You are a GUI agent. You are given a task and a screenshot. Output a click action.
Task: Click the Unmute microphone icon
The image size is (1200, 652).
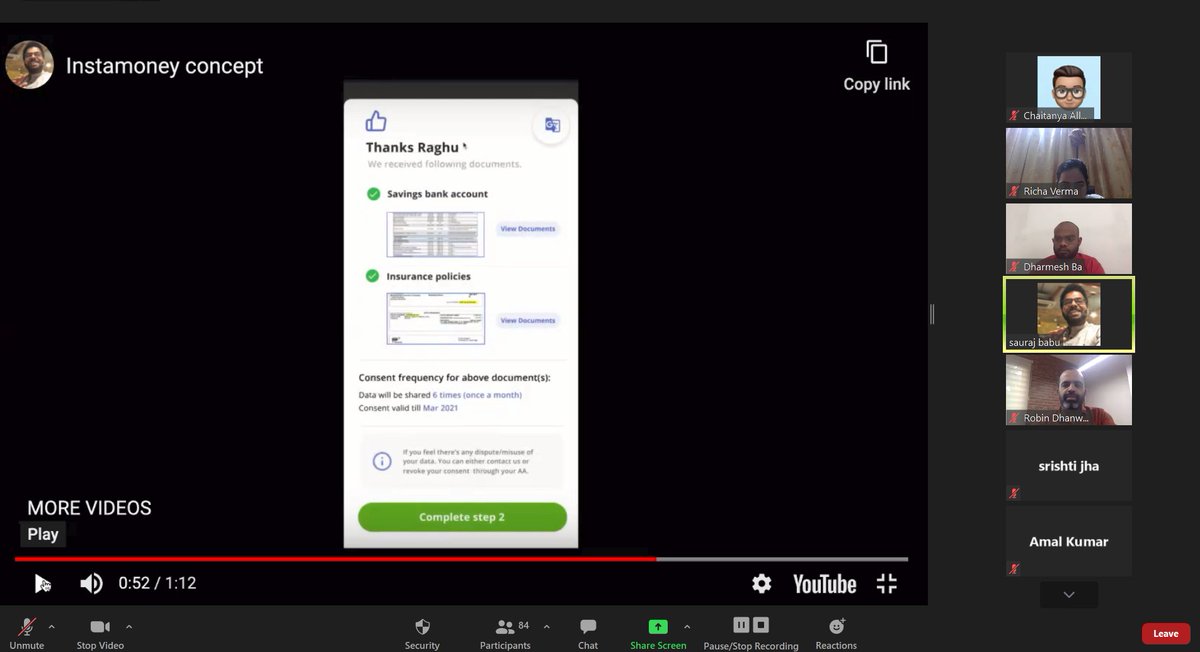pyautogui.click(x=27, y=627)
